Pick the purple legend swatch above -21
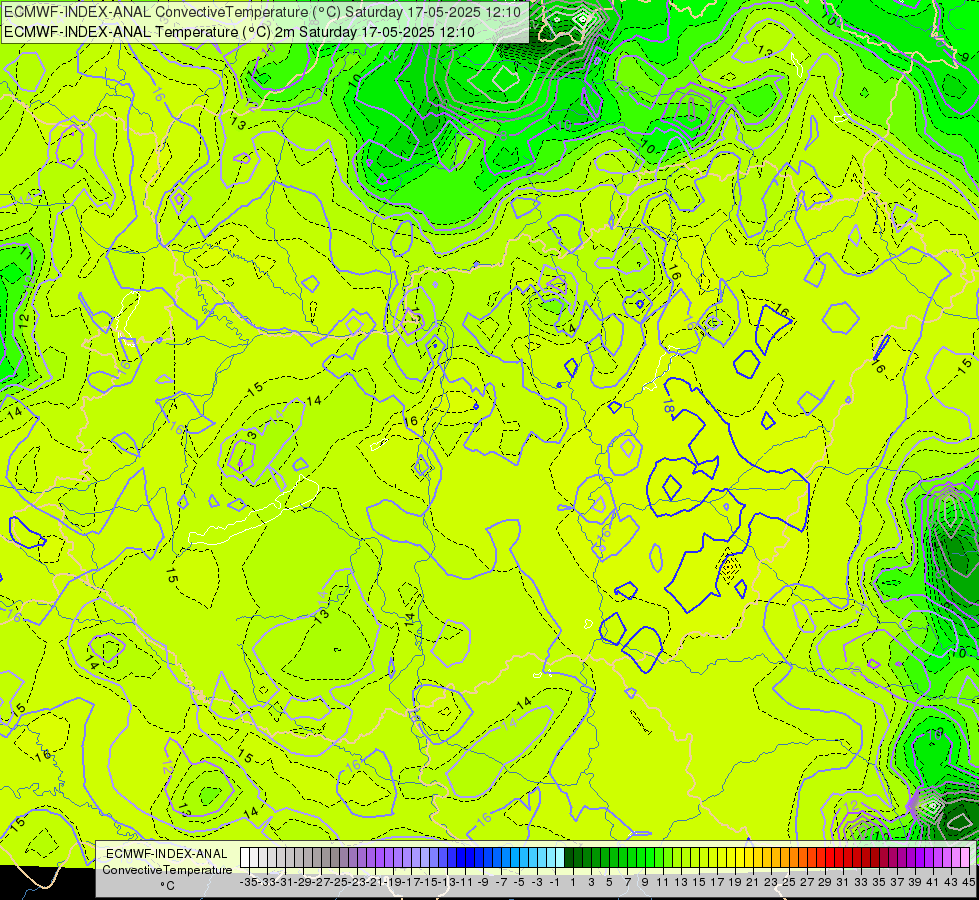This screenshot has width=979, height=900. 371,857
